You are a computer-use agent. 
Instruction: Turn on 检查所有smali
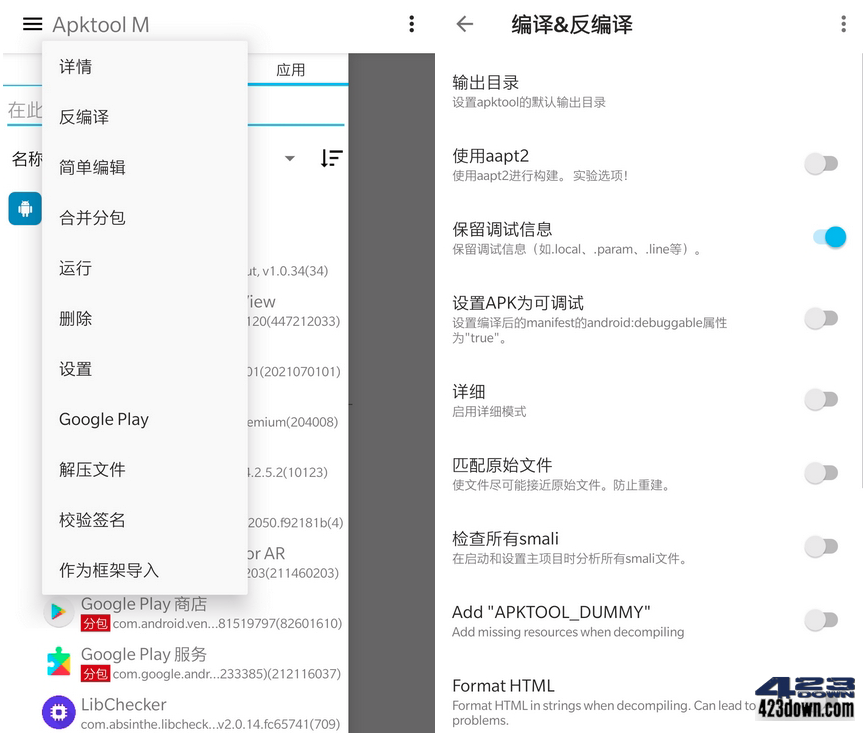821,548
